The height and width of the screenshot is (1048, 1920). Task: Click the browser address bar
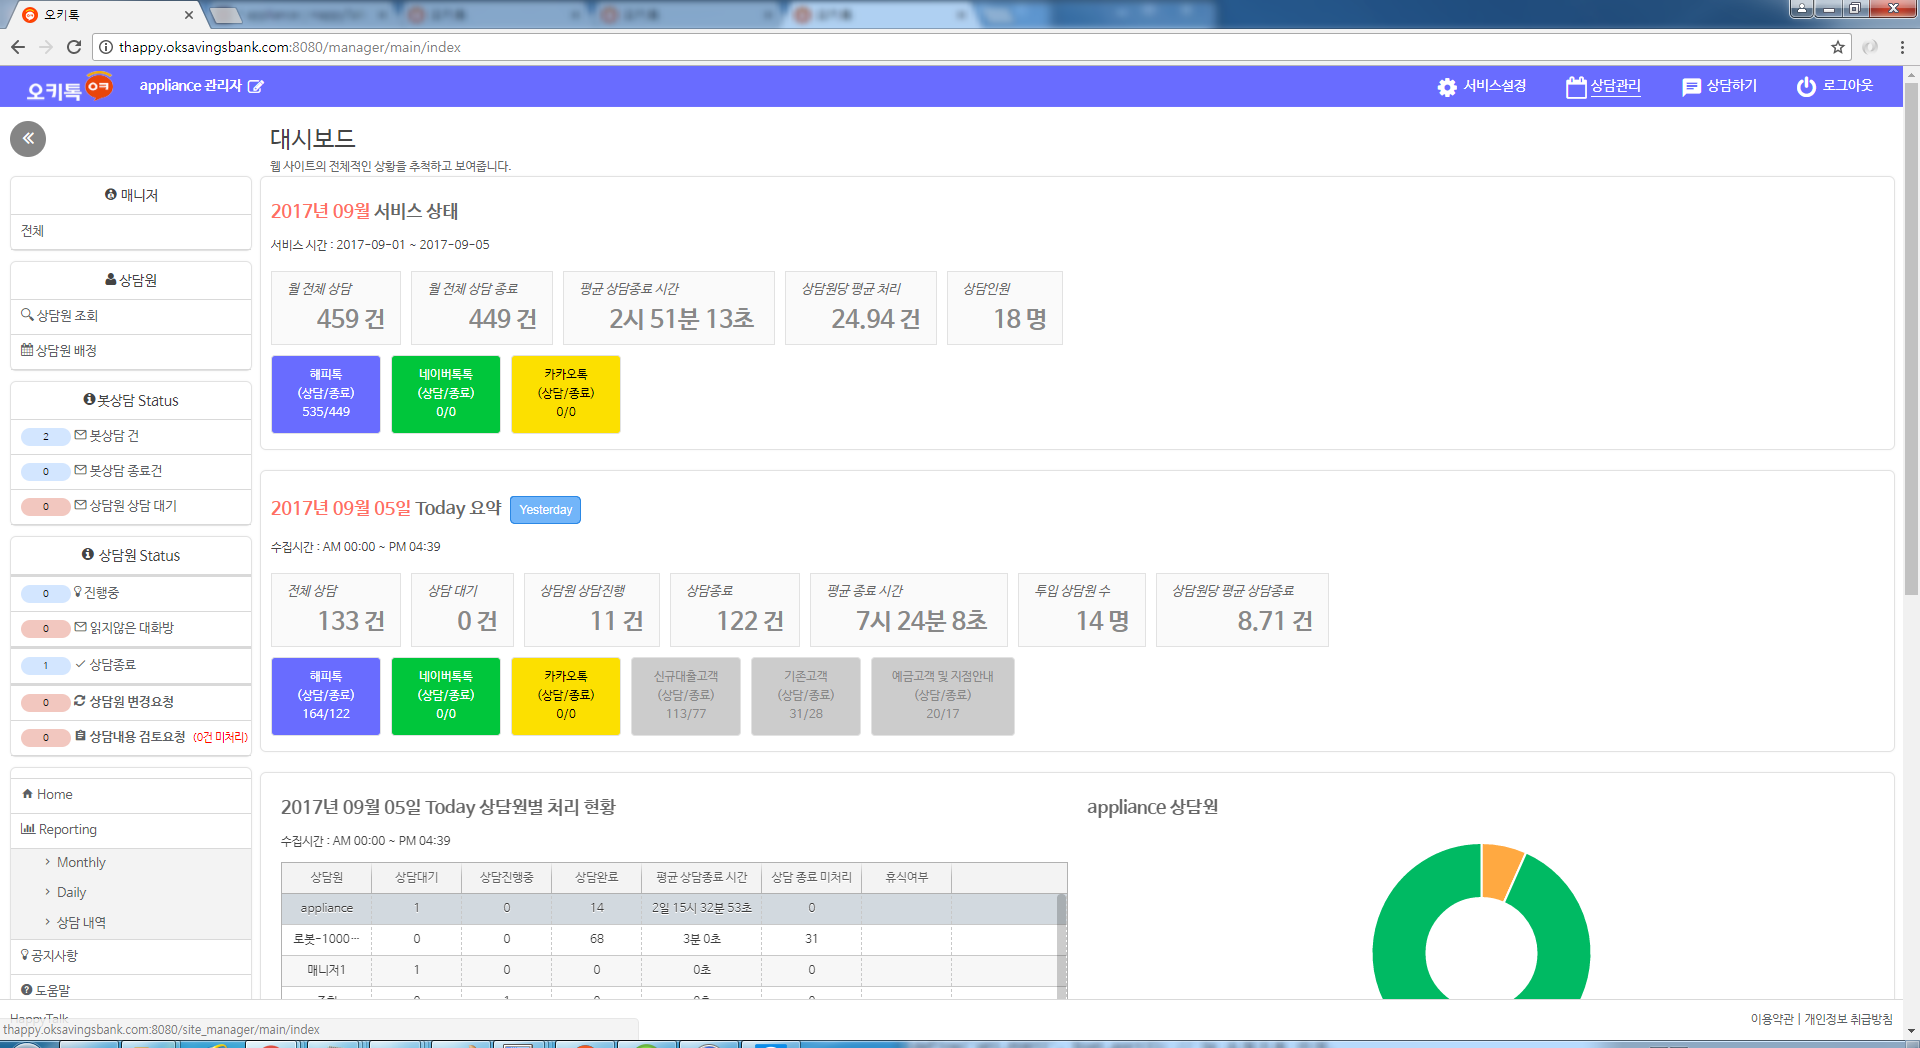point(900,47)
